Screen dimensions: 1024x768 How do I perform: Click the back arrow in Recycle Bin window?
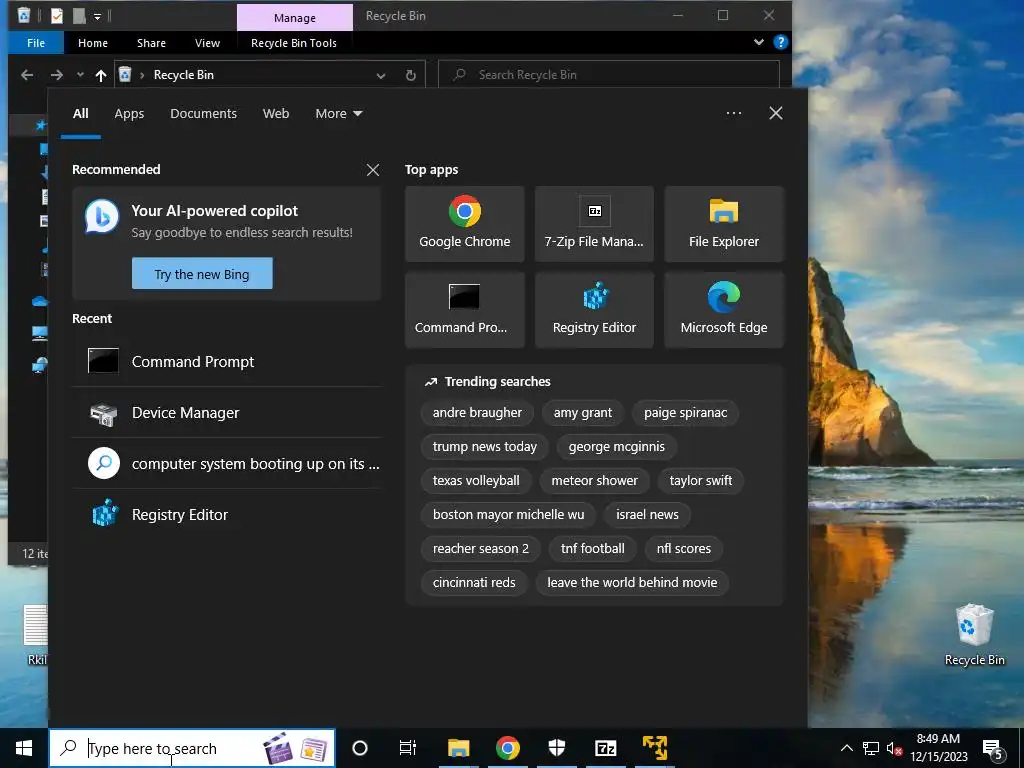click(27, 75)
